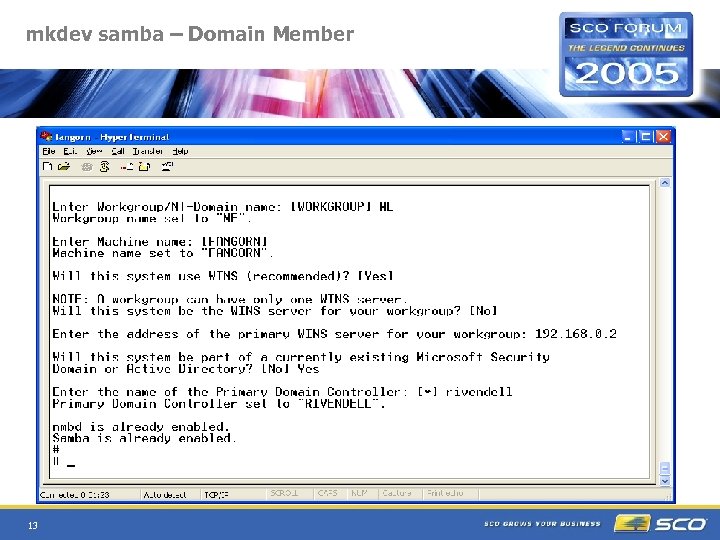Close the HyperTerminal window
The image size is (720, 540).
coord(663,136)
